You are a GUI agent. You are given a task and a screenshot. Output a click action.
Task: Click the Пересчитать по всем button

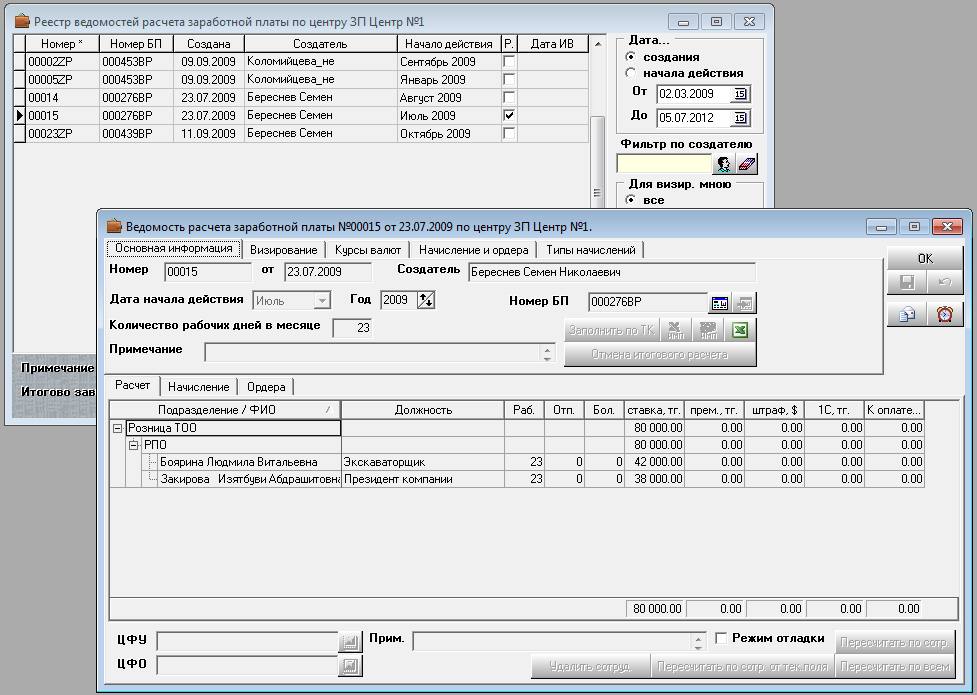tap(895, 666)
